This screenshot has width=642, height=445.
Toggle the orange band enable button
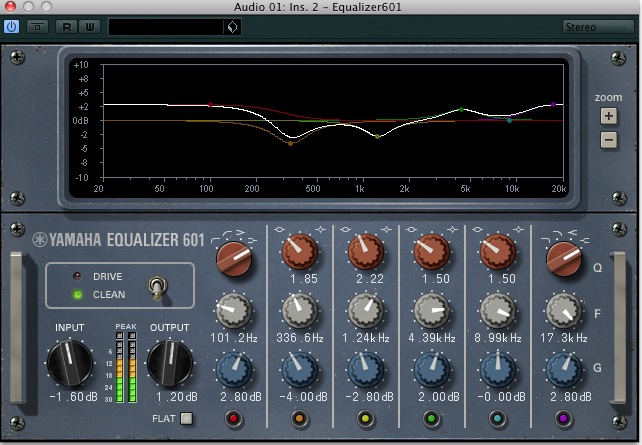coord(299,418)
